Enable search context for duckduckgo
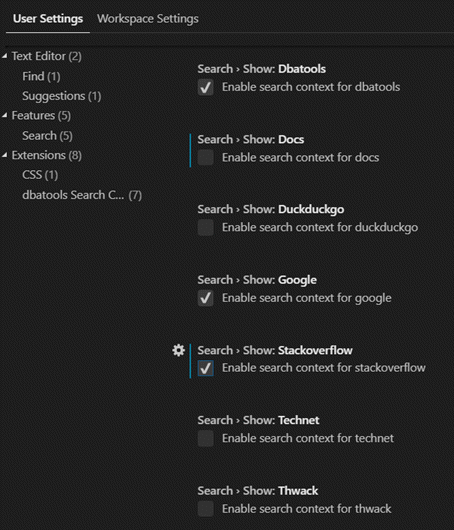This screenshot has width=454, height=530. [x=206, y=227]
